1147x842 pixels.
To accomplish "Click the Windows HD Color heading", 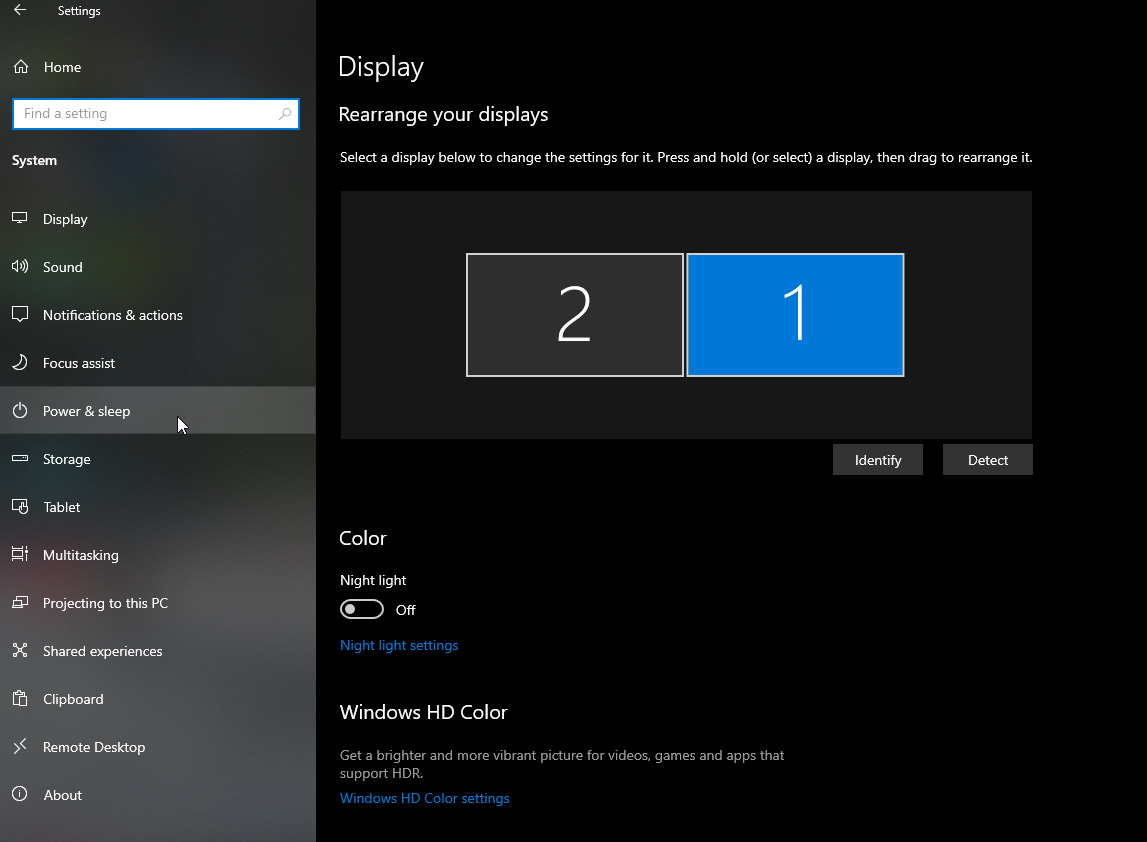I will point(424,712).
